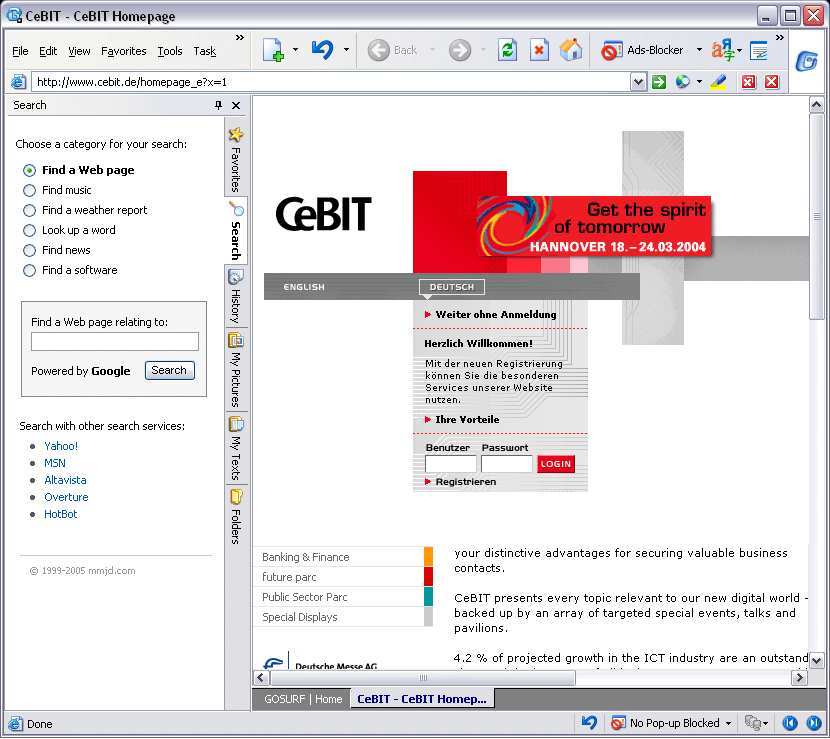Open the Favorites menu
Image resolution: width=830 pixels, height=739 pixels.
pyautogui.click(x=124, y=51)
